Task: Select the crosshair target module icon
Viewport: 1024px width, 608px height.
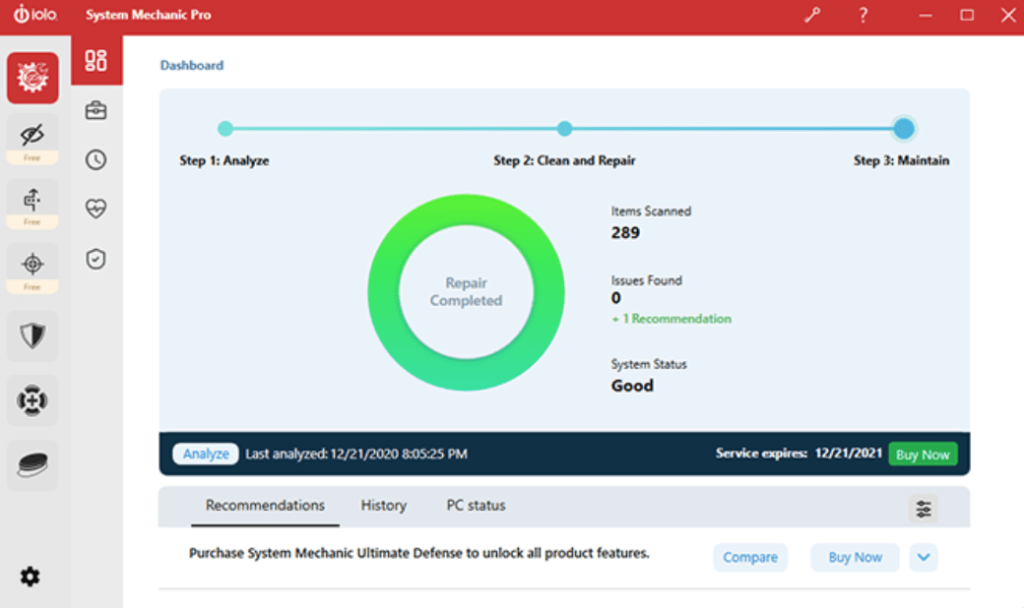Action: click(x=33, y=263)
